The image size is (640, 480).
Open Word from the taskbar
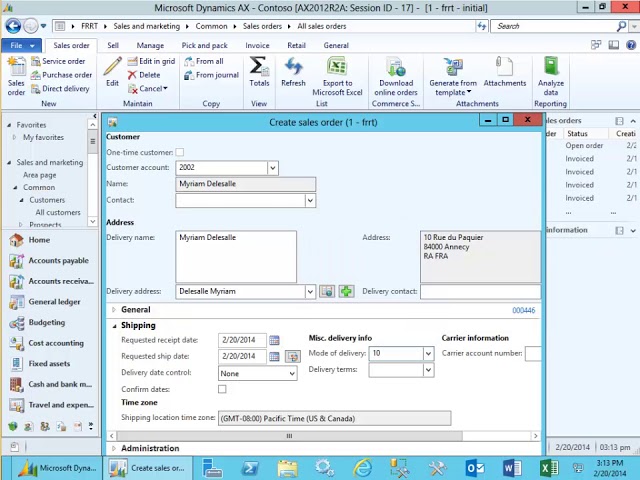(512, 468)
